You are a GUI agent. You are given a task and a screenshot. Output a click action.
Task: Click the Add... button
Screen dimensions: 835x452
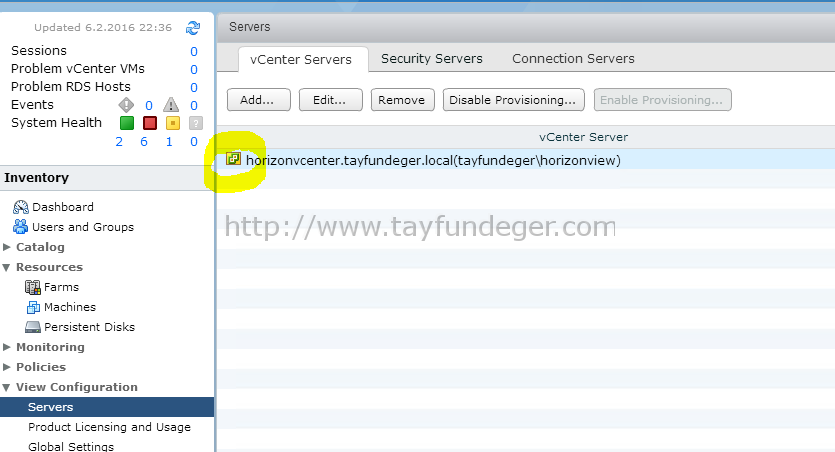pos(259,100)
